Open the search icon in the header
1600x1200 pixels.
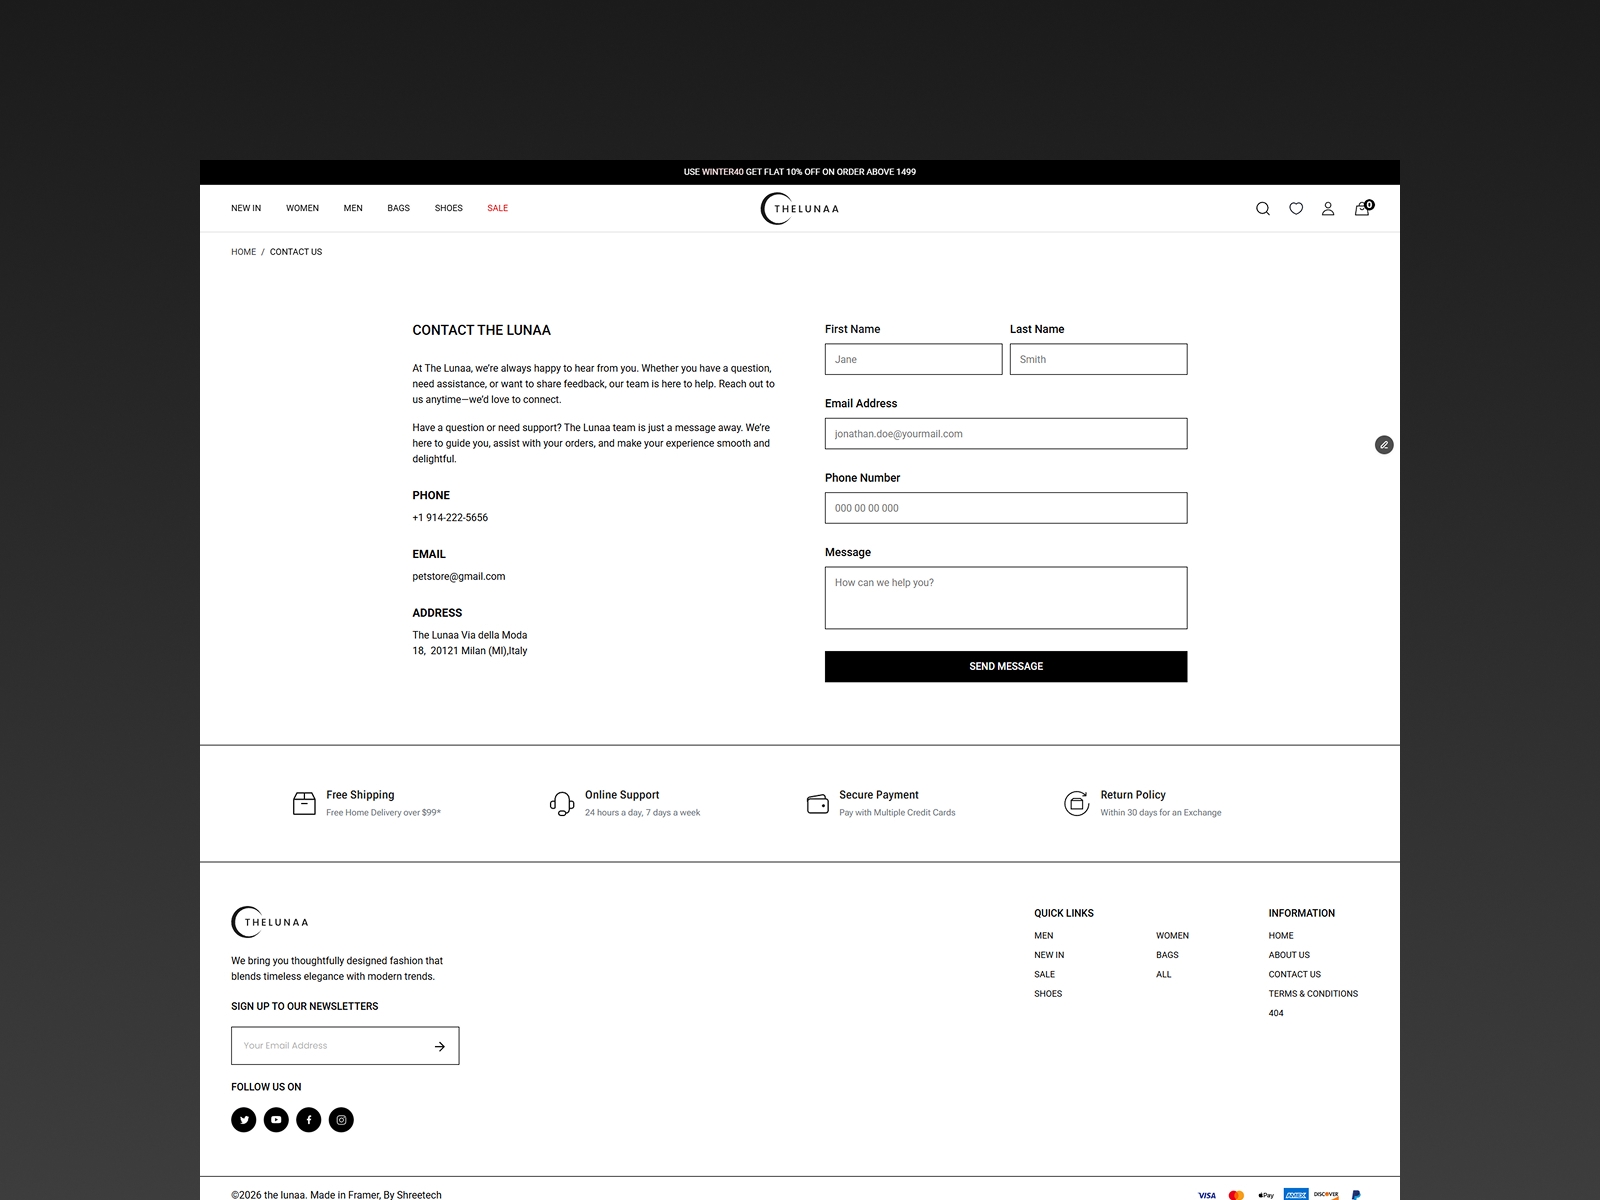[x=1263, y=208]
